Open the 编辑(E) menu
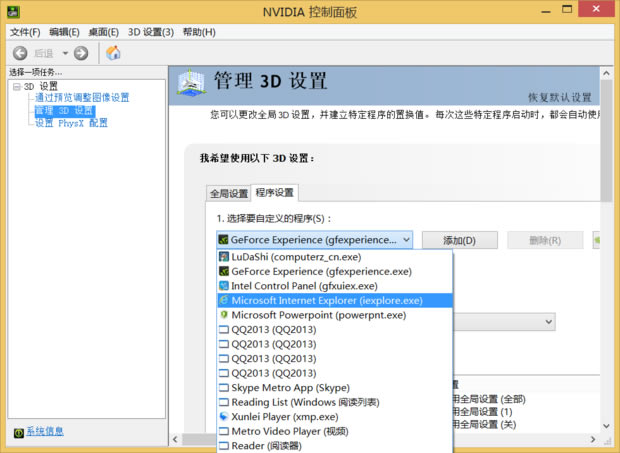The height and width of the screenshot is (453, 620). 64,32
